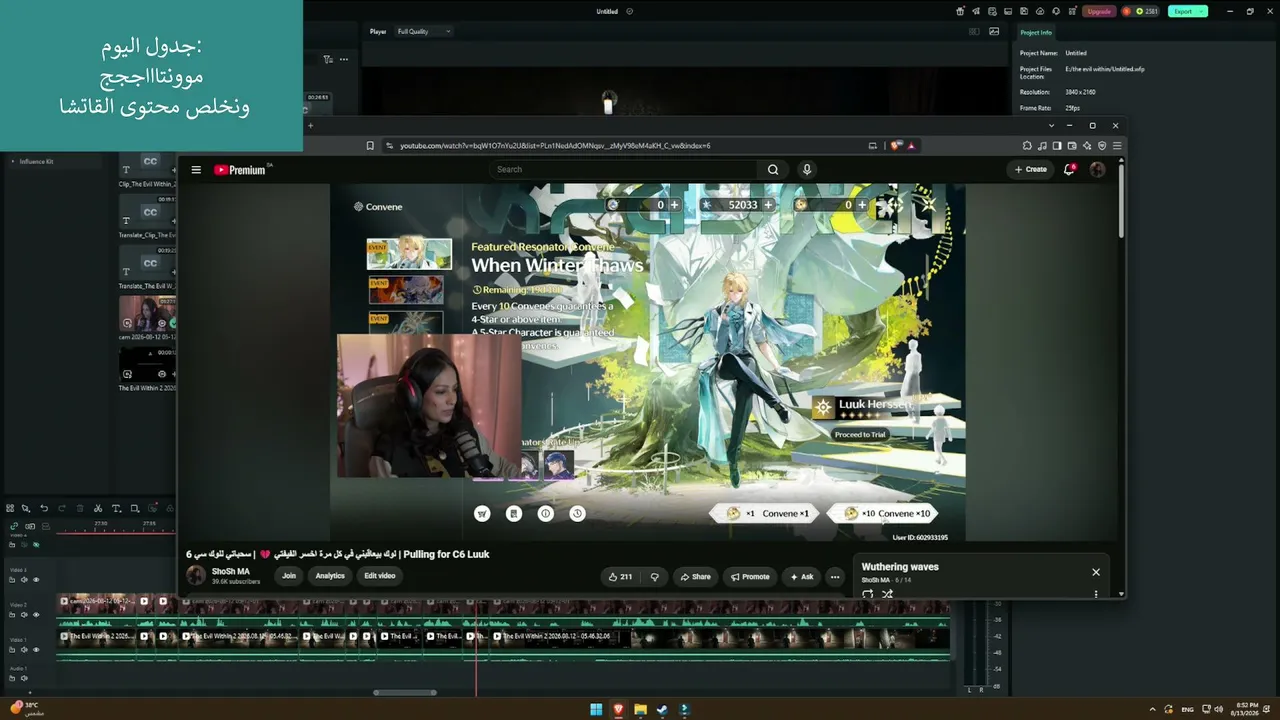Viewport: 1280px width, 720px height.
Task: Hide the Video 3 track
Action: pos(36,580)
